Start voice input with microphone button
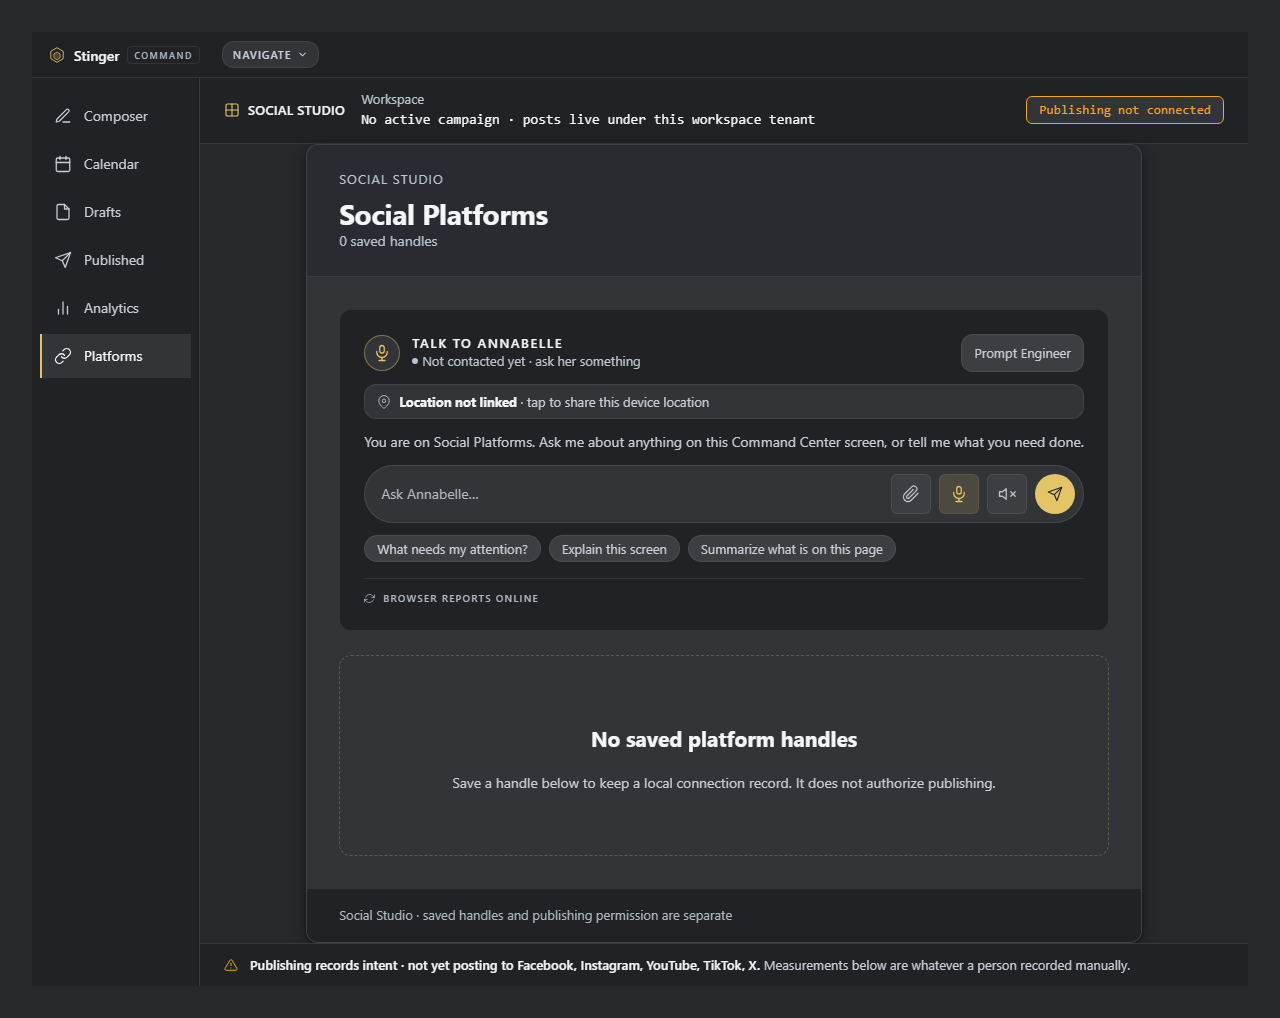 [x=959, y=494]
